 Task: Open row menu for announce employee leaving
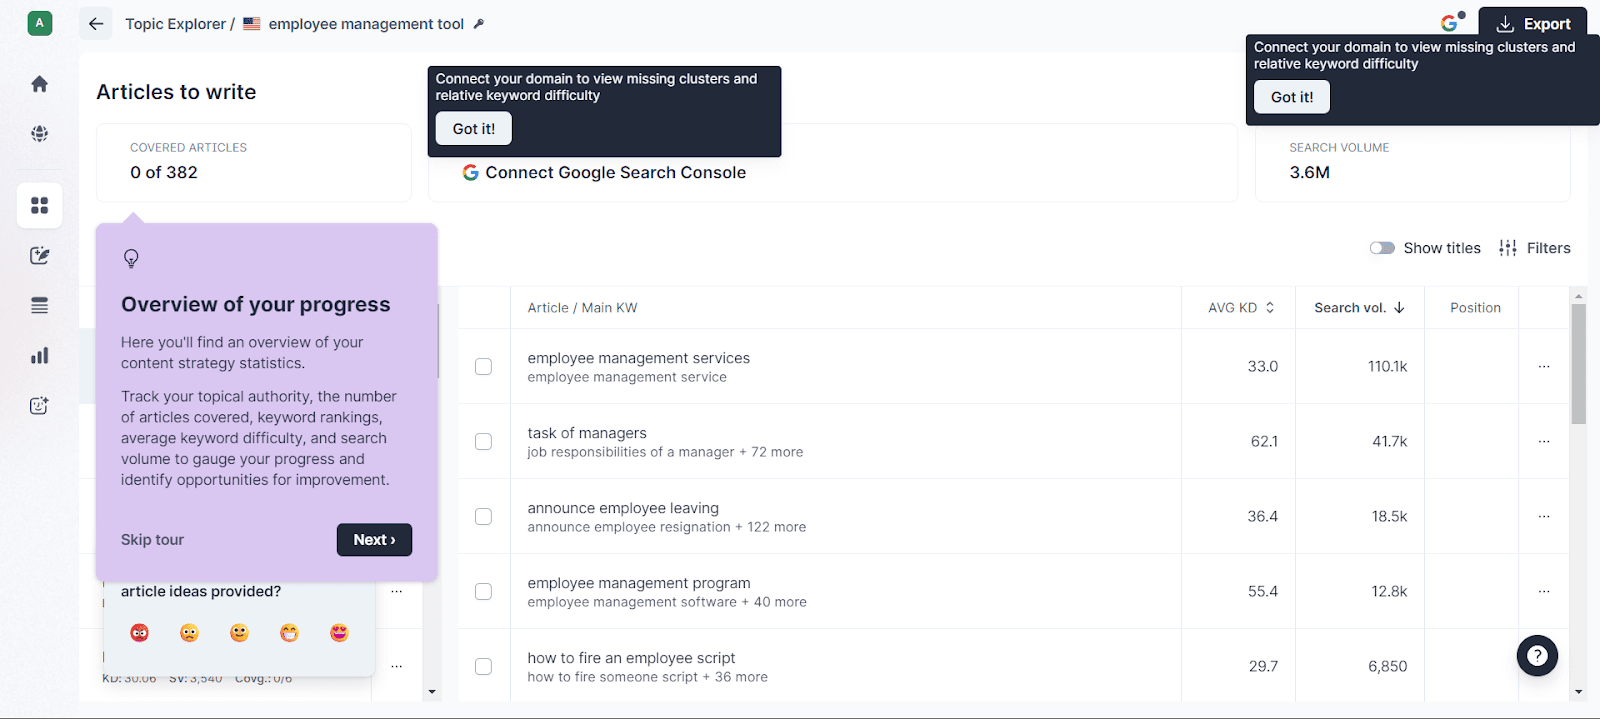(x=1544, y=517)
